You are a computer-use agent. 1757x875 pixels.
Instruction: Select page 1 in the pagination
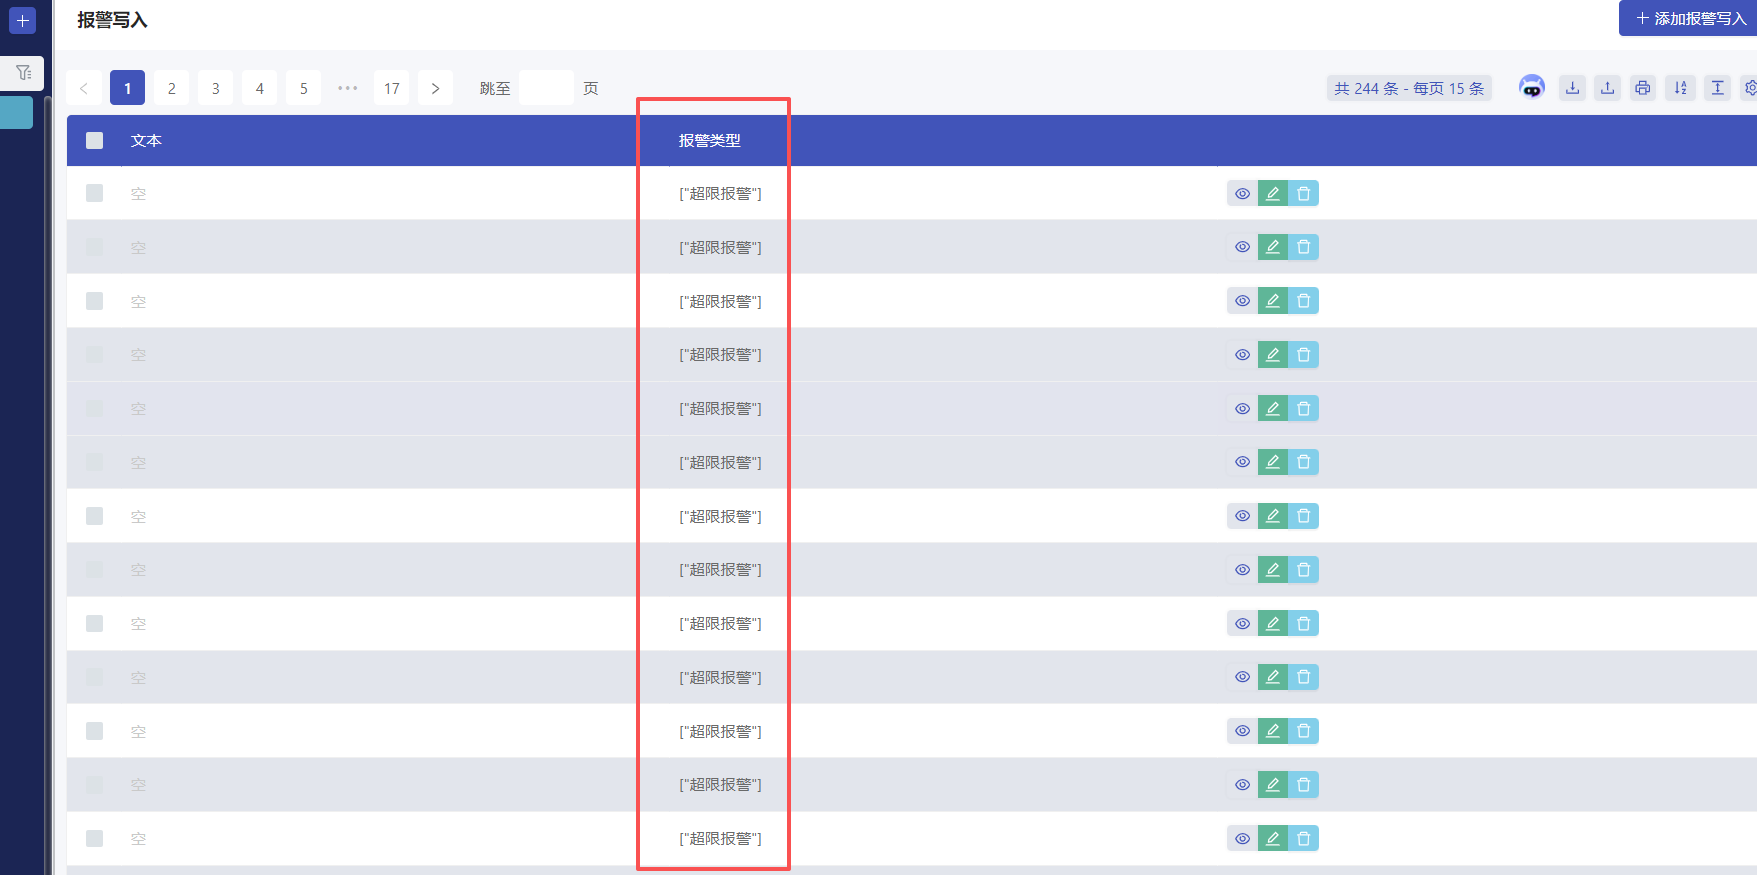coord(127,88)
